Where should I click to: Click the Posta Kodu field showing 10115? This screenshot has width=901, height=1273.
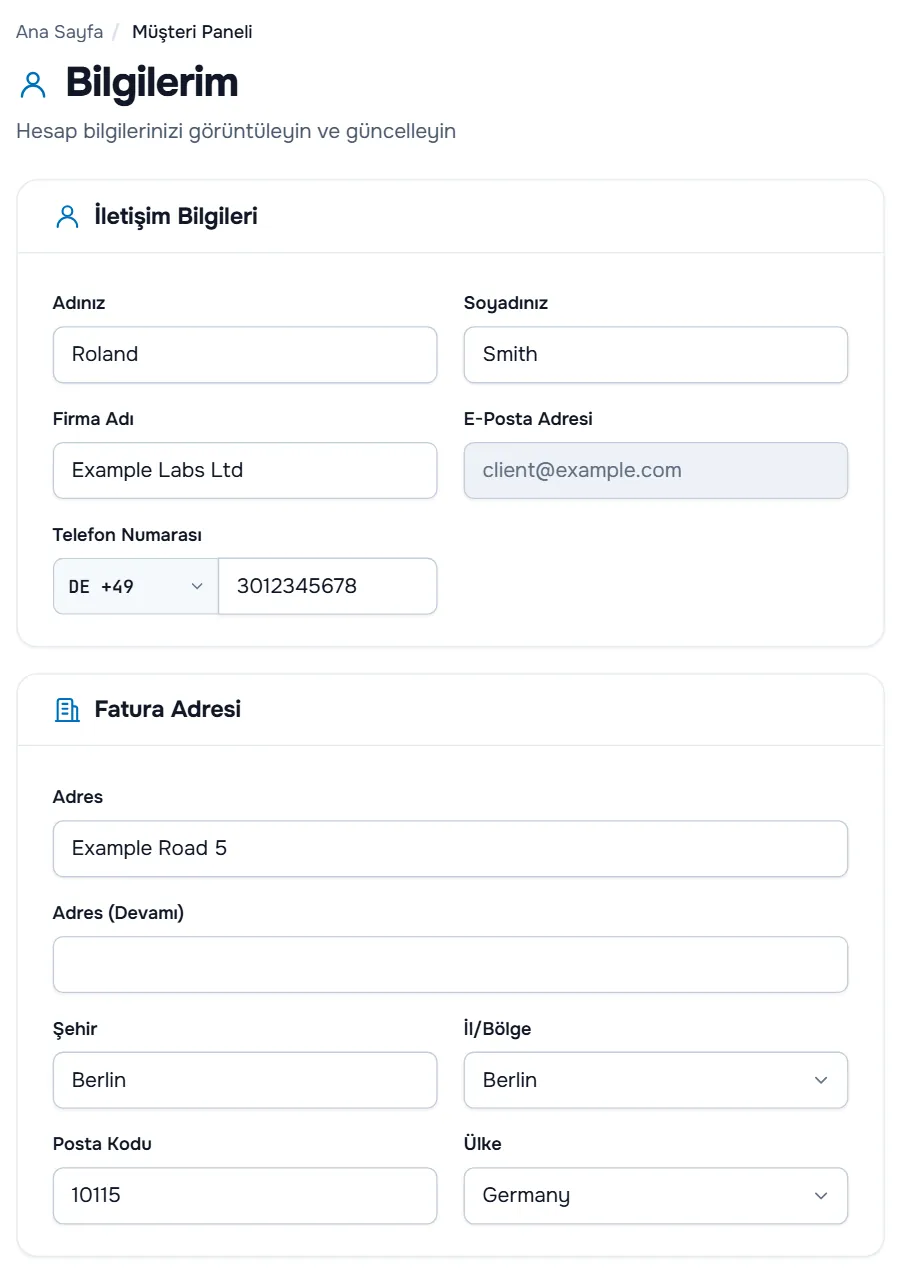coord(245,1196)
